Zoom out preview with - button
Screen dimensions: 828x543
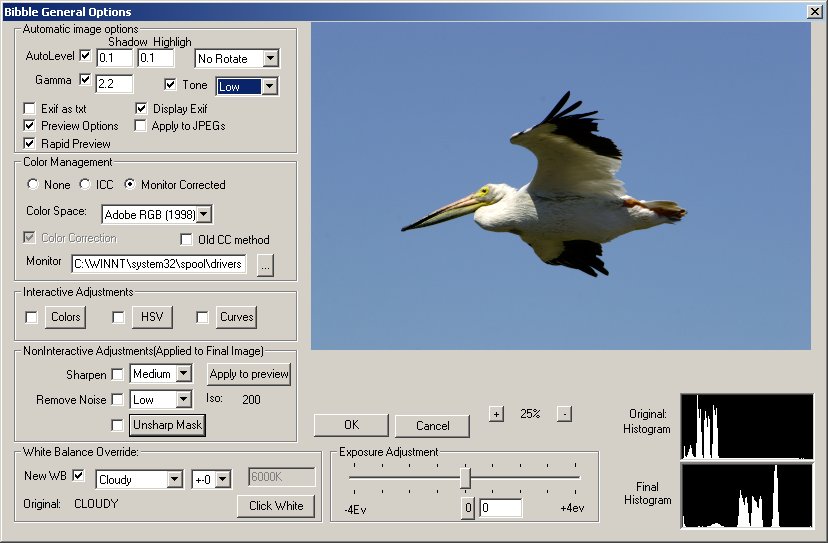(x=564, y=414)
